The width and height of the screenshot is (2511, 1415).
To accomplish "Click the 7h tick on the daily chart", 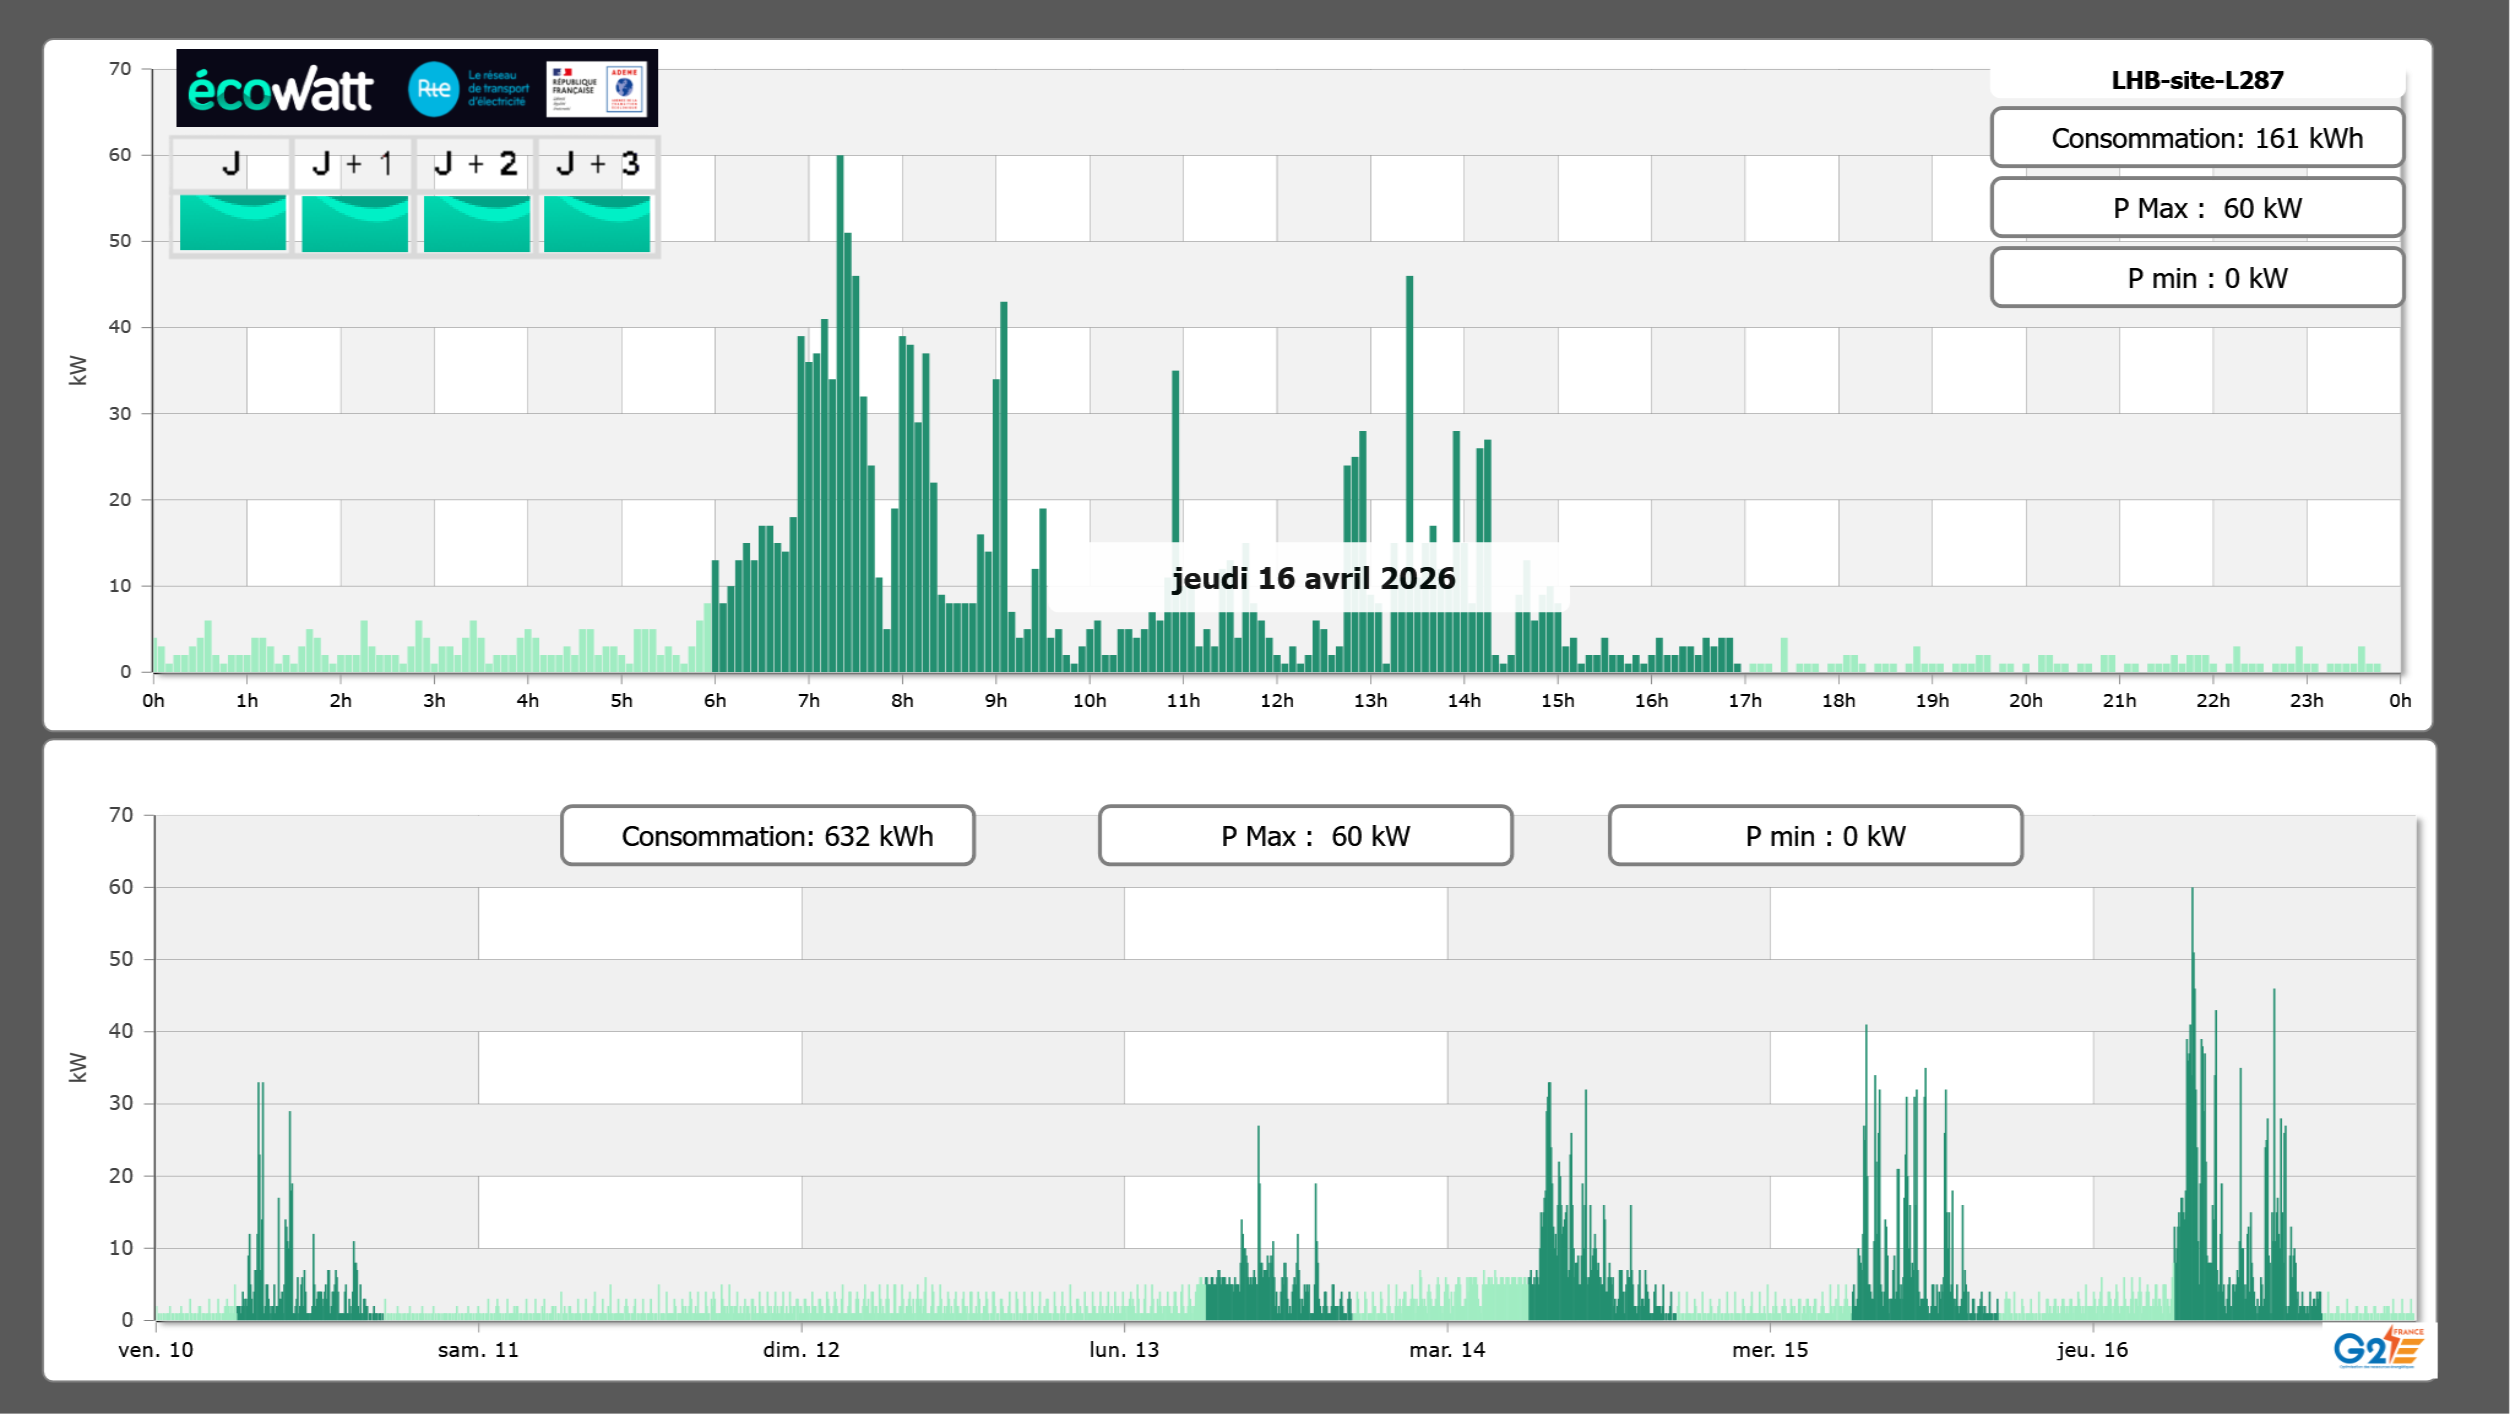I will [809, 700].
